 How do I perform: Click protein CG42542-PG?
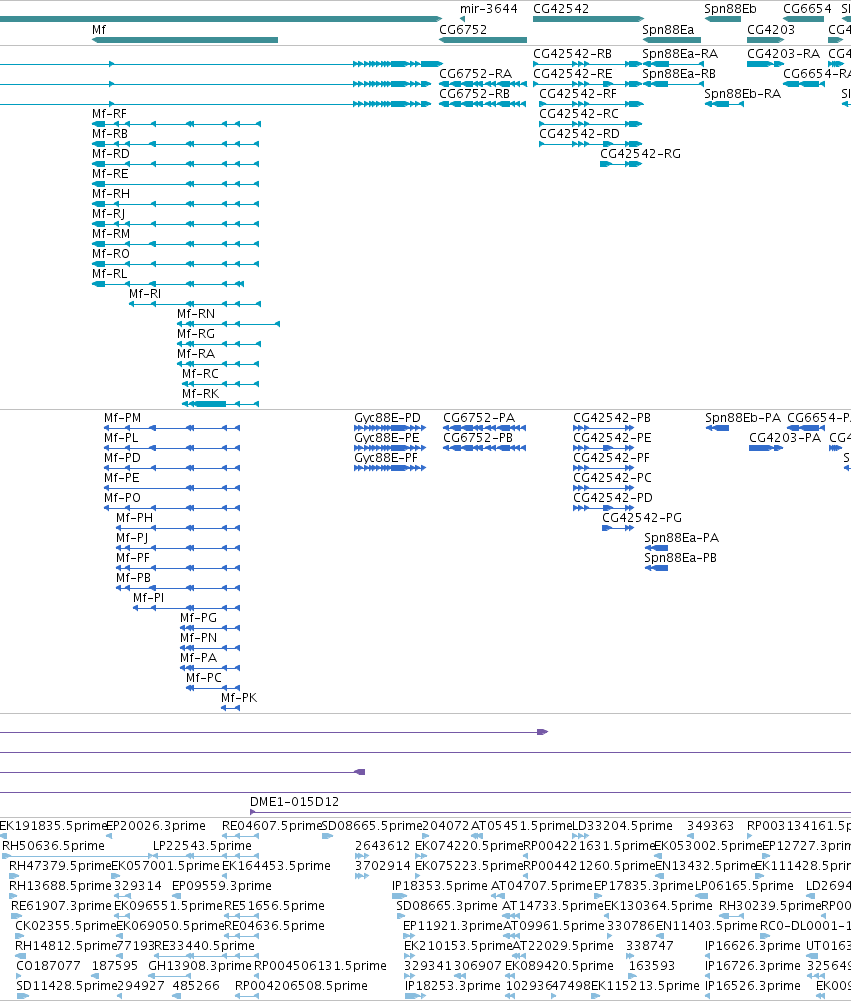(x=618, y=528)
